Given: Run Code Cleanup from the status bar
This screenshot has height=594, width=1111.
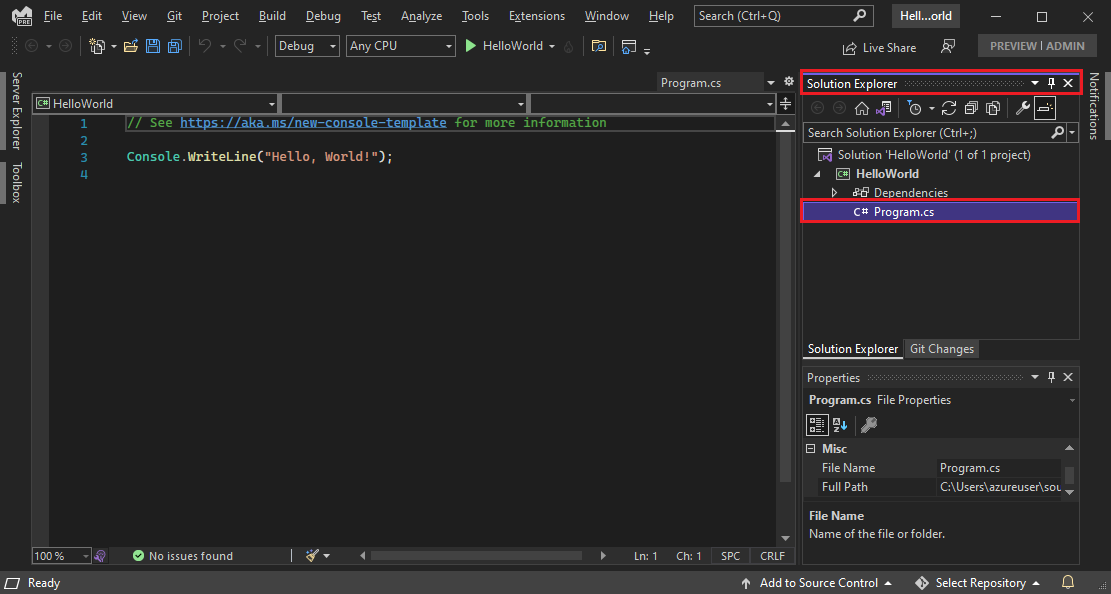Looking at the screenshot, I should pyautogui.click(x=311, y=555).
